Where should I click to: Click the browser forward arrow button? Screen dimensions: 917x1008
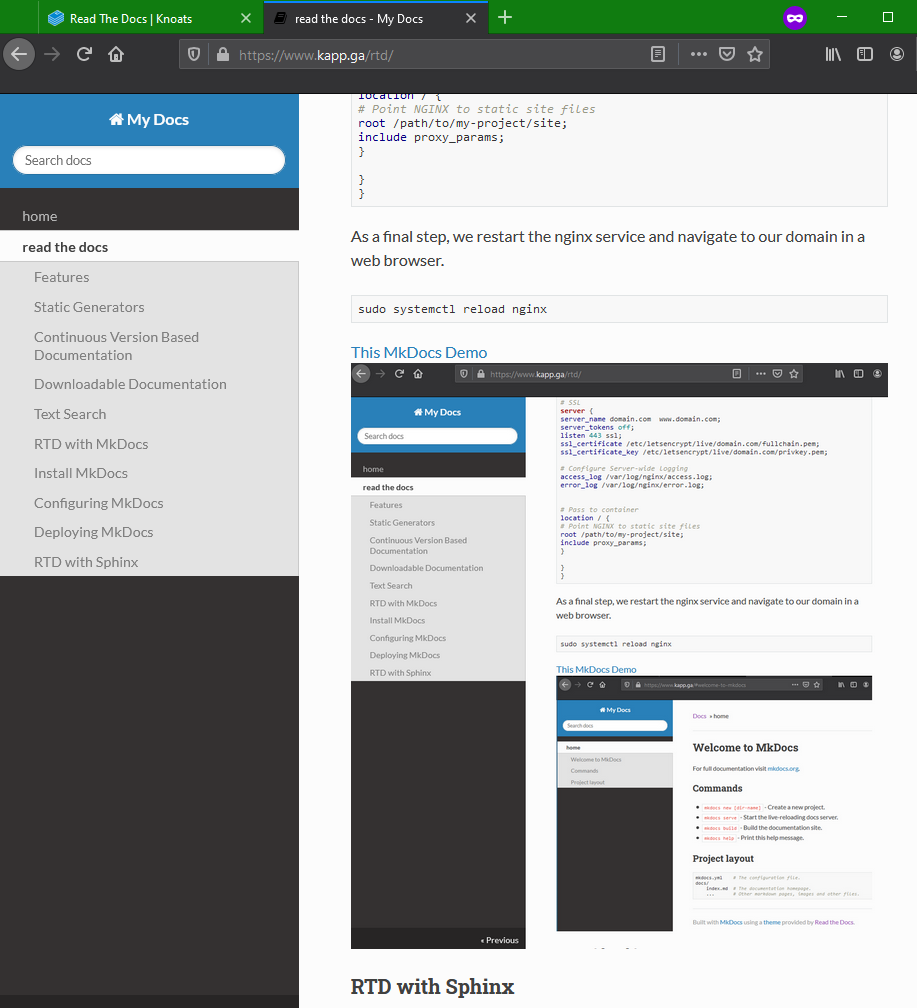[x=52, y=55]
